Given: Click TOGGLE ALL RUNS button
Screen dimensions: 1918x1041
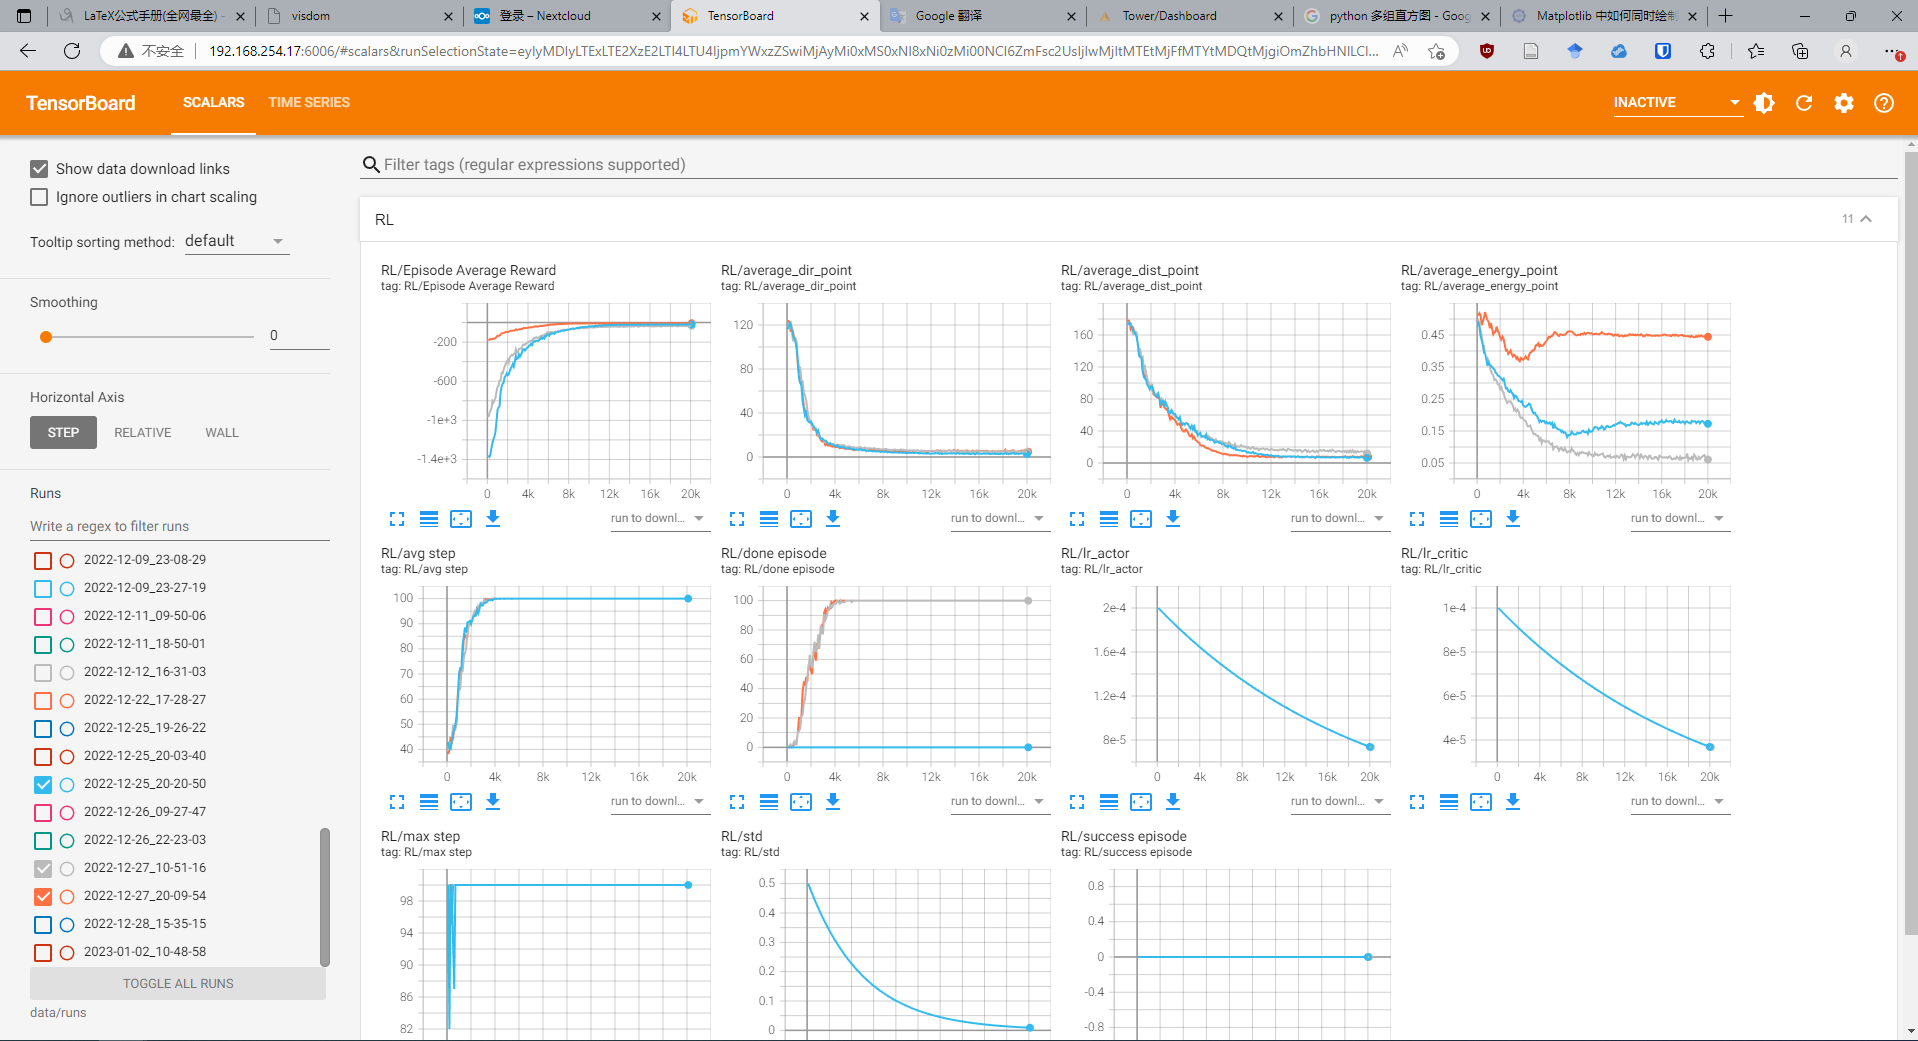Looking at the screenshot, I should (x=178, y=984).
